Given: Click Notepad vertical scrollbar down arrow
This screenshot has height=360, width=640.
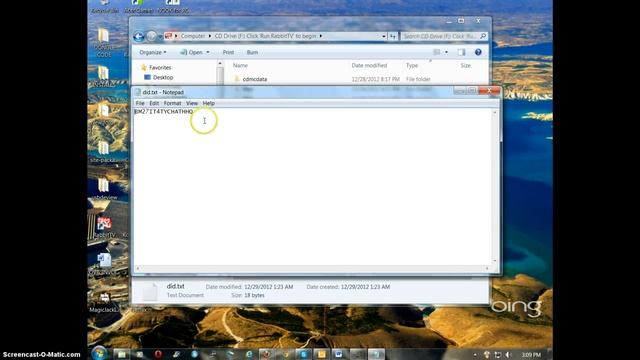Looking at the screenshot, I should tap(495, 261).
